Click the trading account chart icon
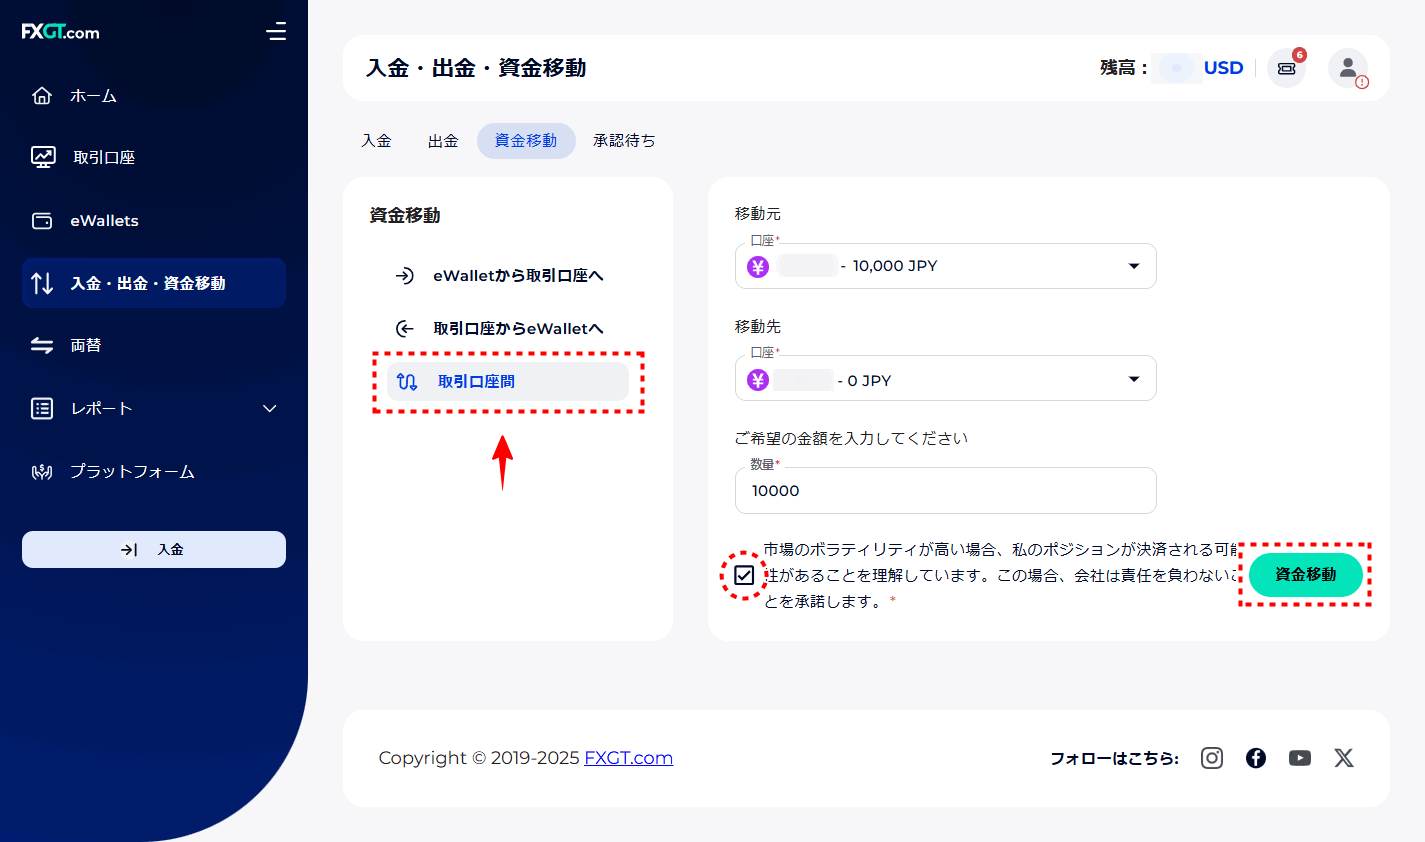The height and width of the screenshot is (842, 1425). [43, 157]
